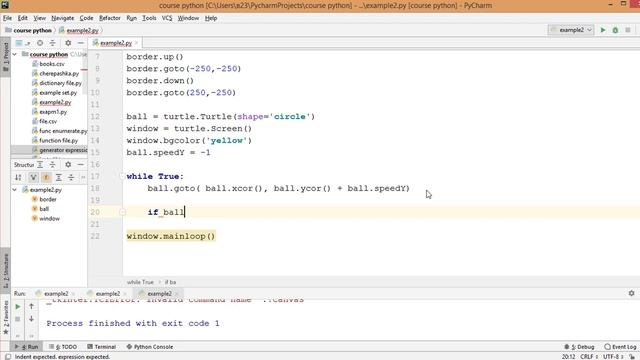
Task: Select the border variable in Structure
Action: 48,199
